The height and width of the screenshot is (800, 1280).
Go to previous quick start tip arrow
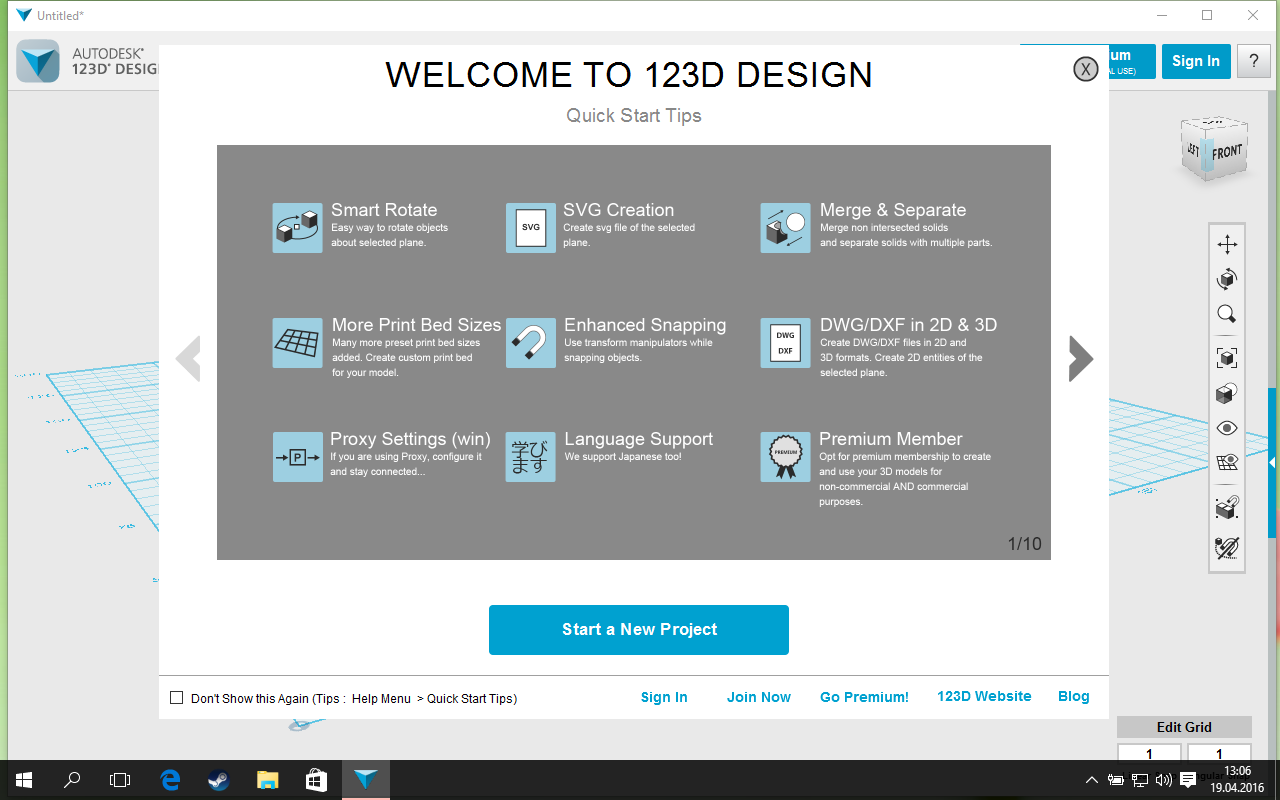click(188, 358)
